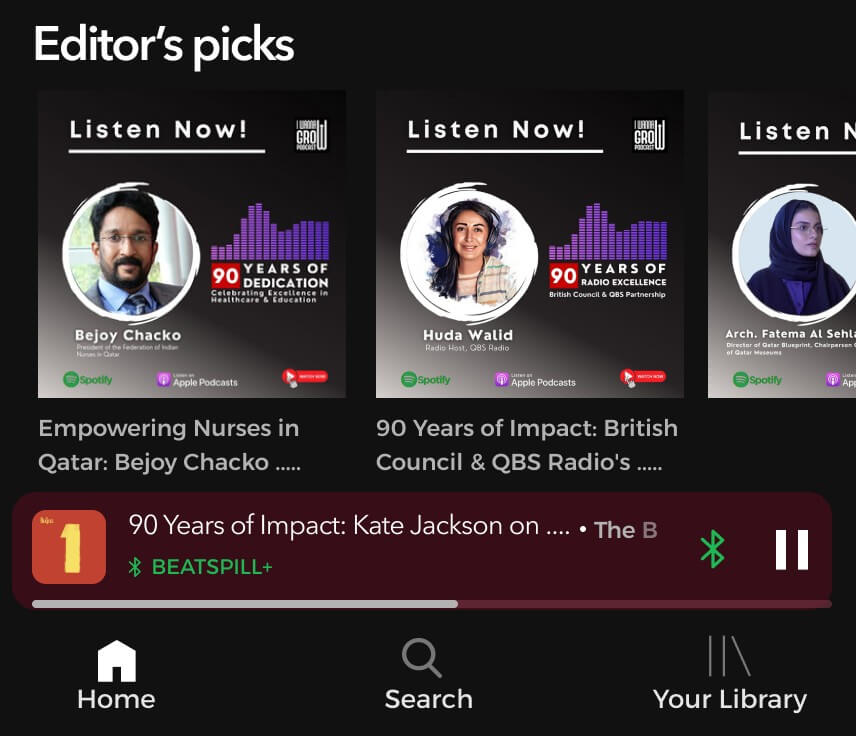856x736 pixels.
Task: Open '90 Years of Impact: British Council' title
Action: (527, 445)
